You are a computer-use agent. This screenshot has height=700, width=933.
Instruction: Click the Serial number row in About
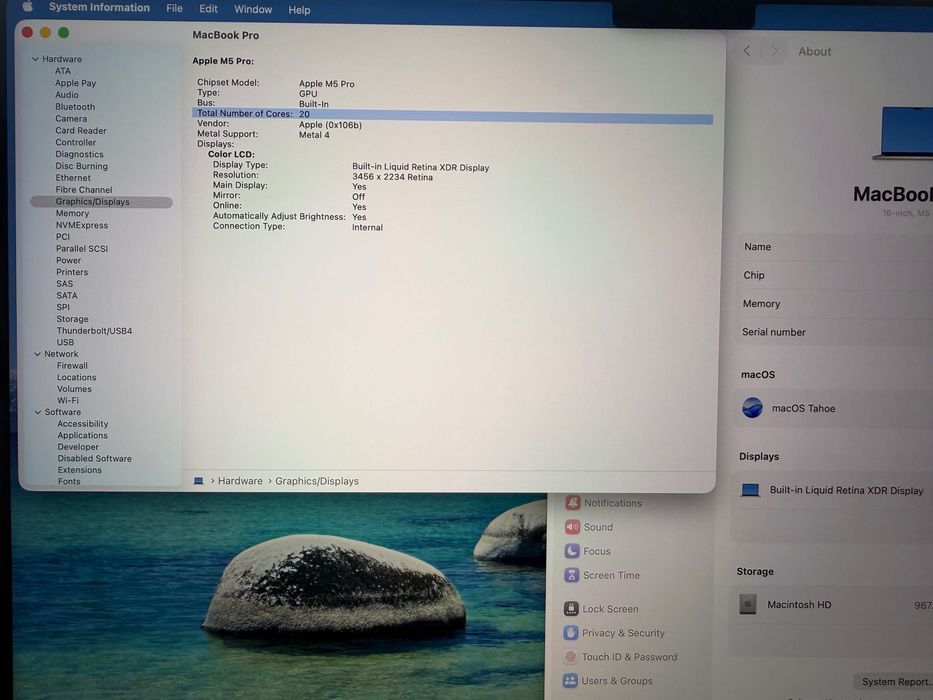click(x=834, y=332)
